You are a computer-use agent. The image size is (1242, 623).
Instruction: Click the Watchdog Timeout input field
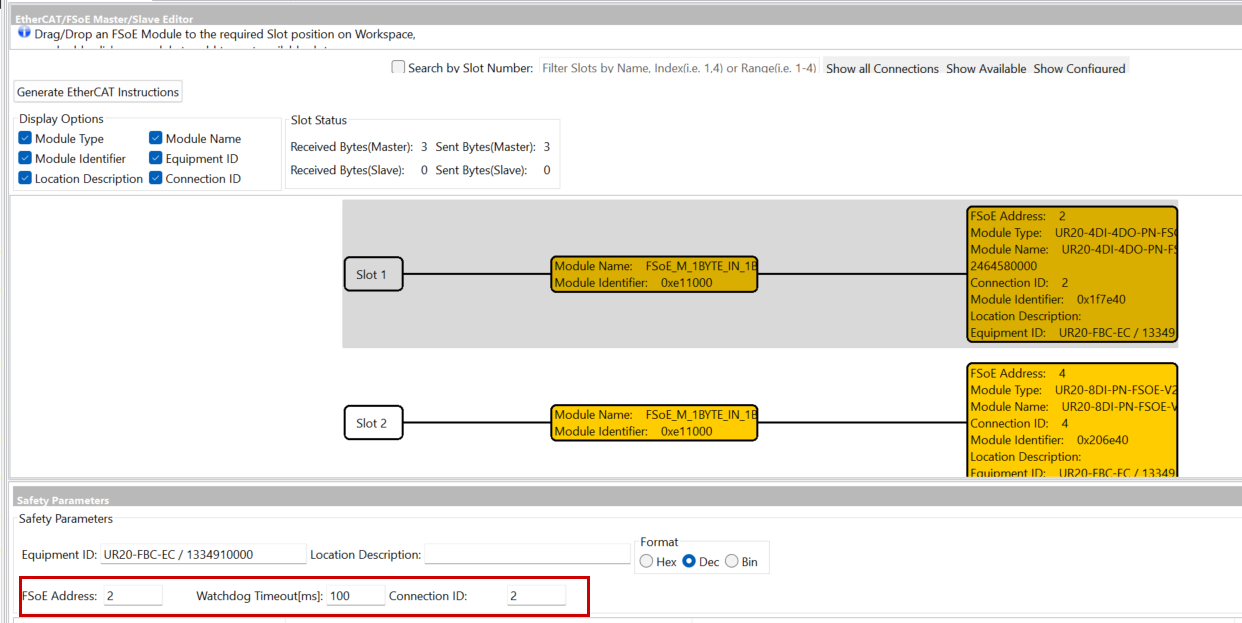pos(355,596)
